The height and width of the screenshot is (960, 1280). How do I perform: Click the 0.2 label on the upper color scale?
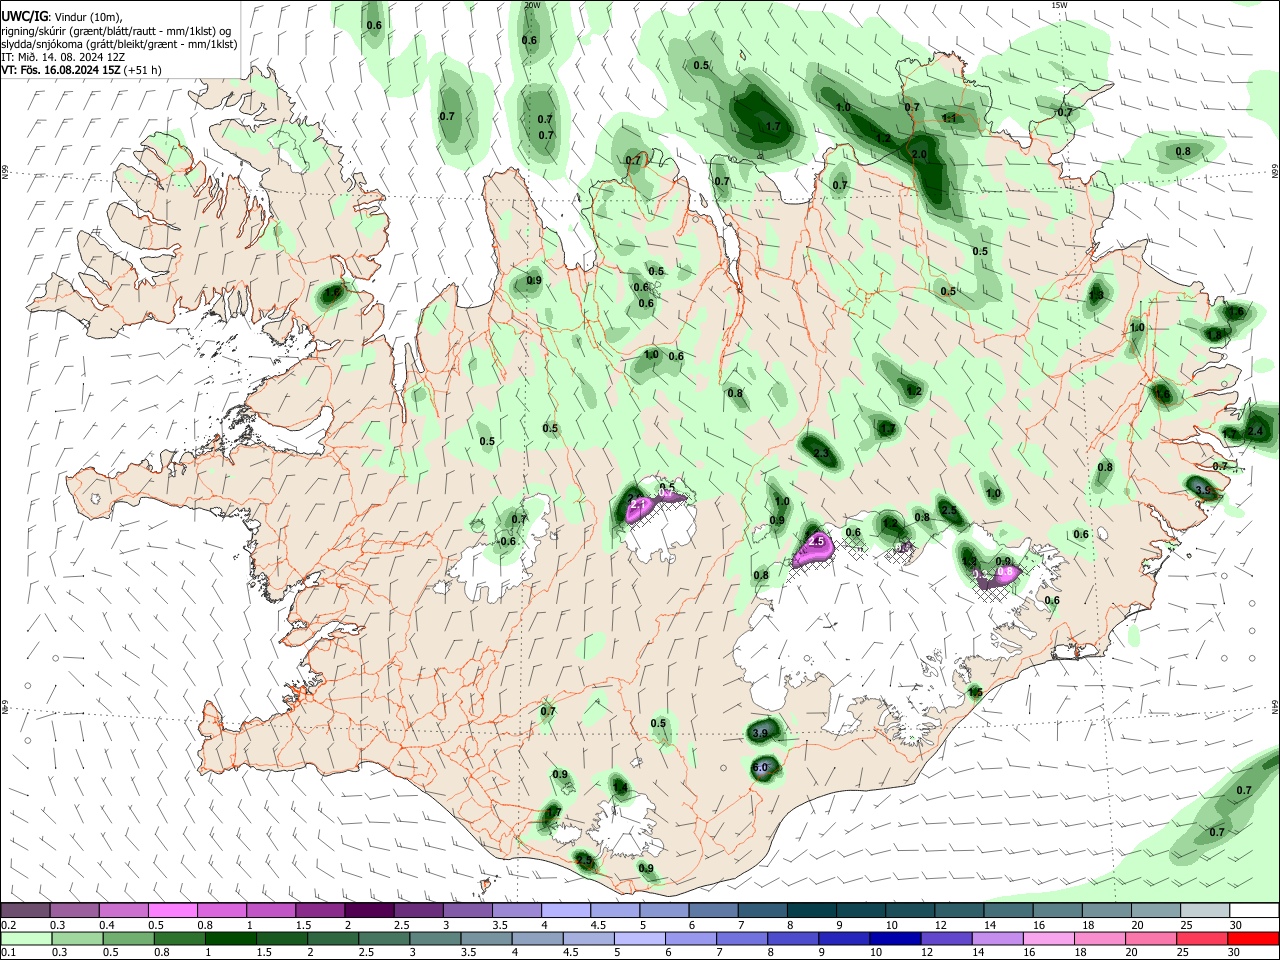8,925
